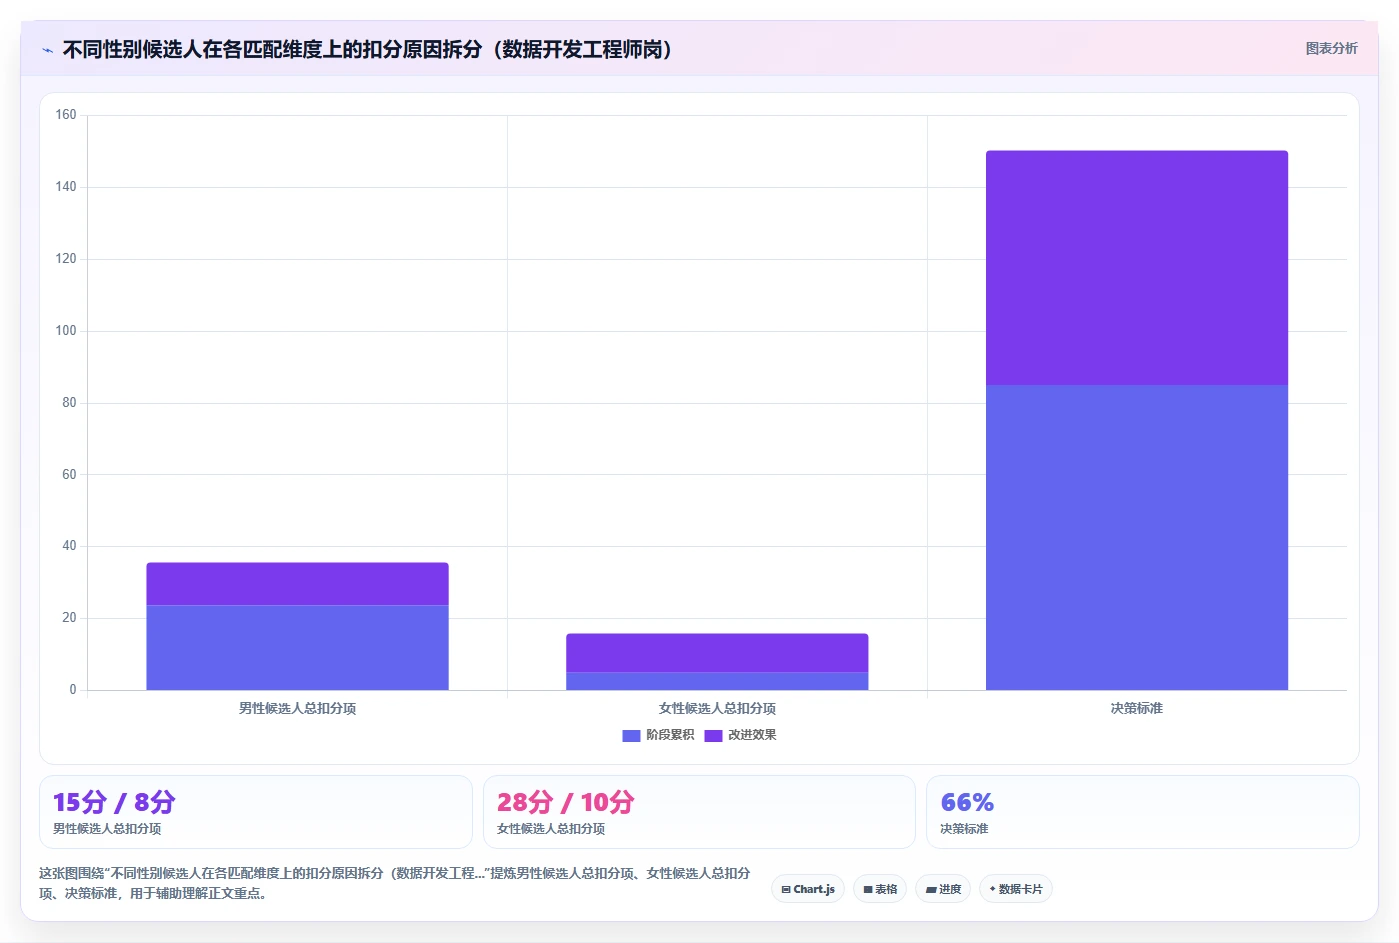1399x943 pixels.
Task: Click the 图表分析 label in header
Action: 1331,48
